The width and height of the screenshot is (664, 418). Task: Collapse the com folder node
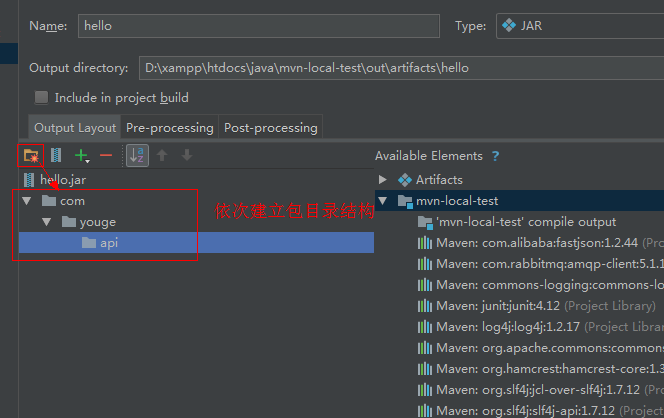tap(27, 201)
